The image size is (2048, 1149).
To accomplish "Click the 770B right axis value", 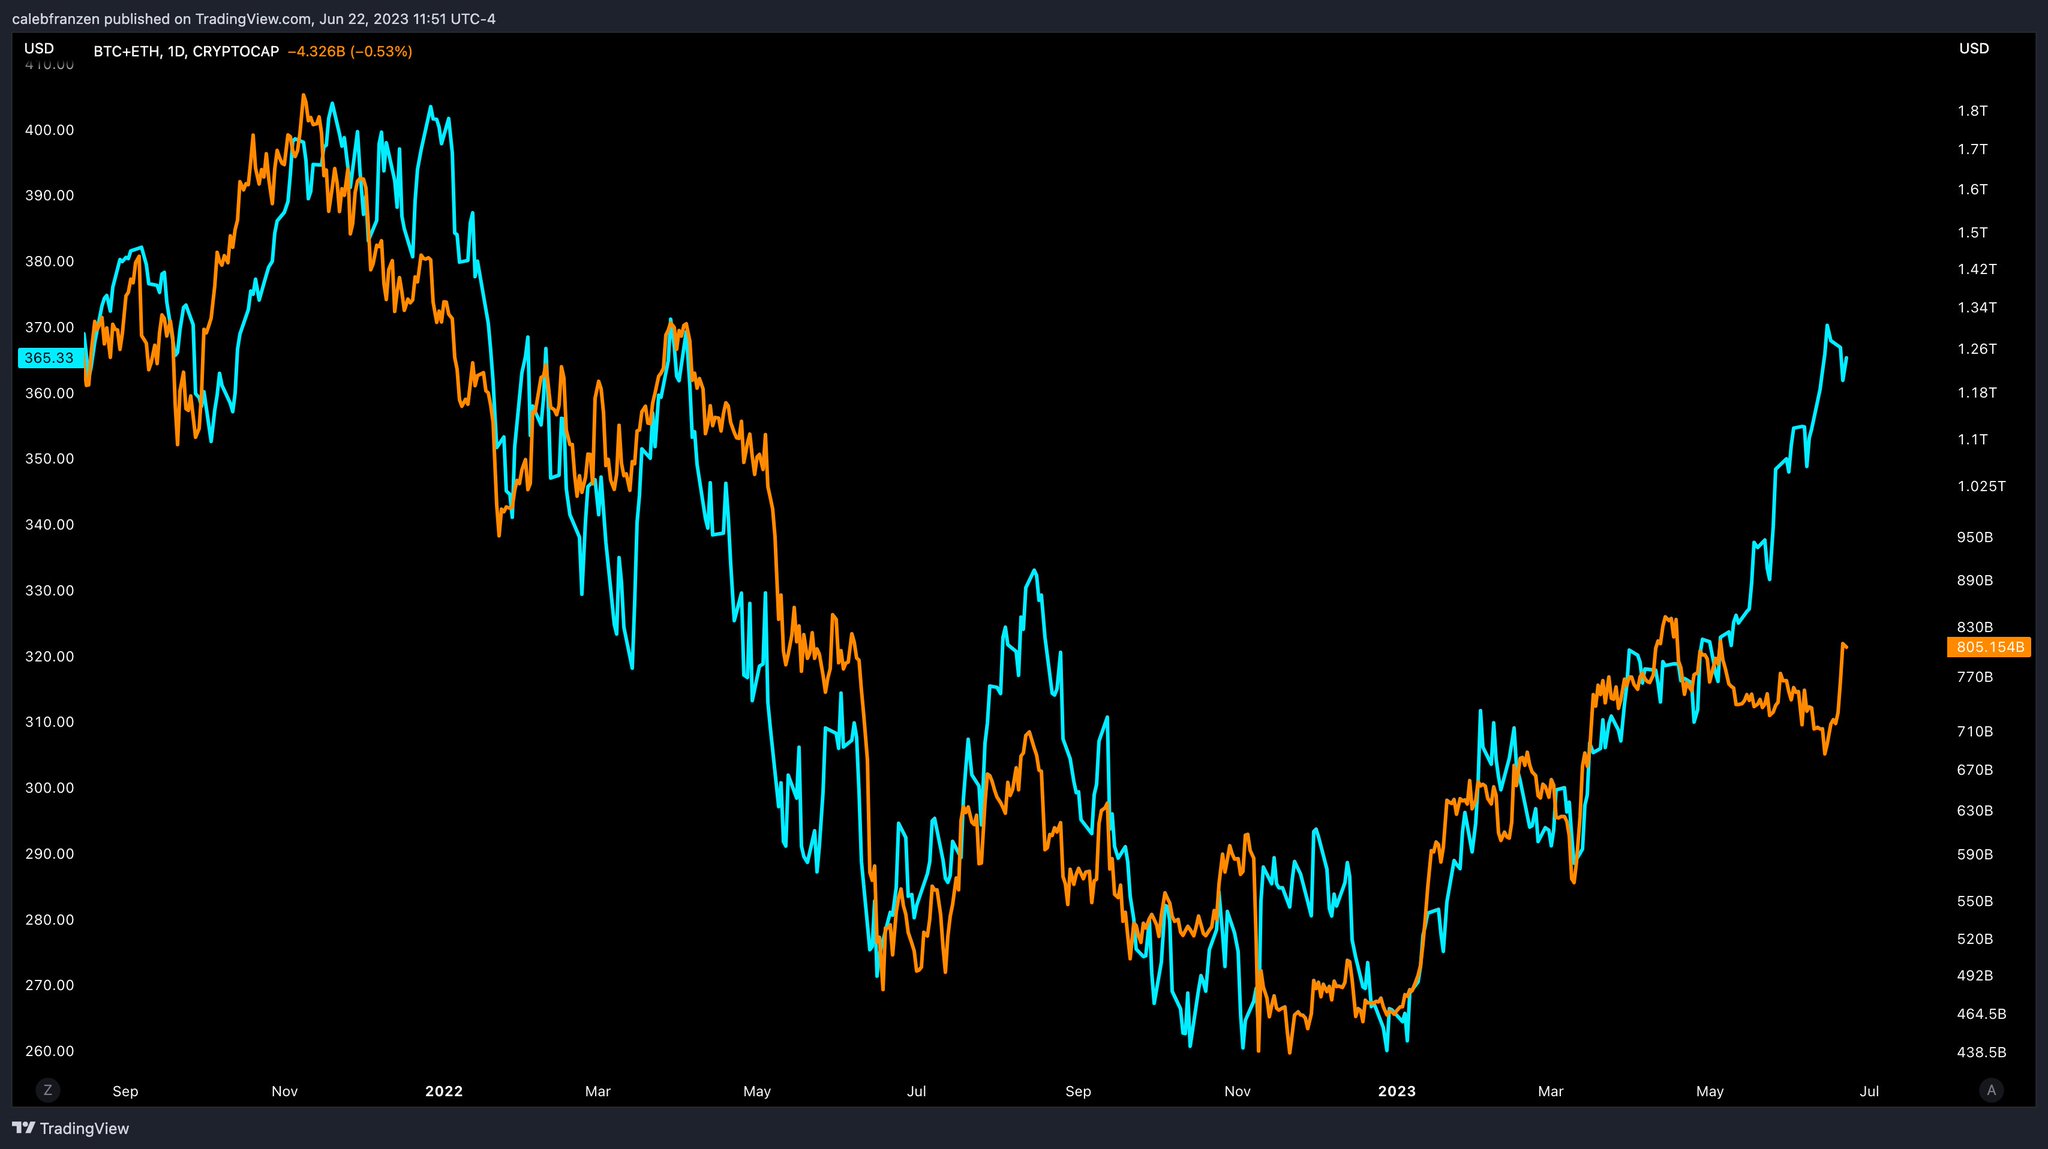I will tap(1975, 677).
